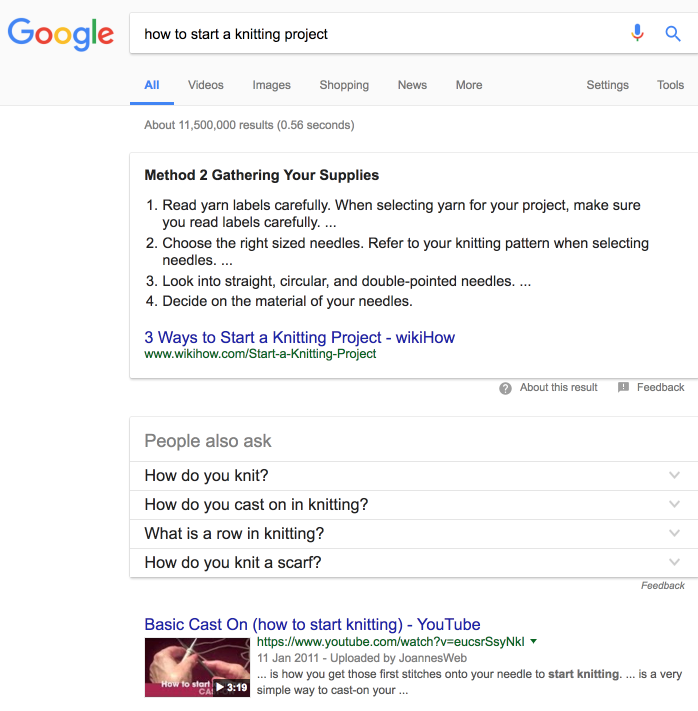
Task: Expand 'How do you knit a scarf?'
Action: coord(414,563)
